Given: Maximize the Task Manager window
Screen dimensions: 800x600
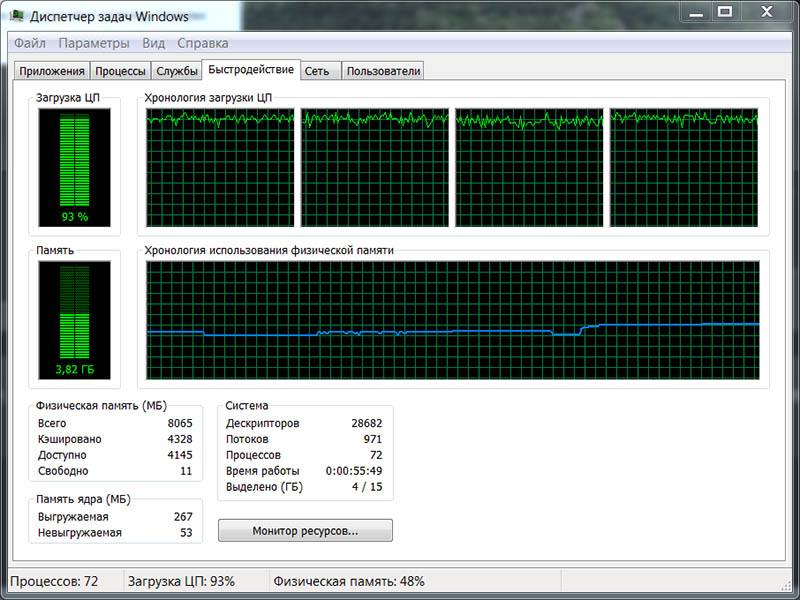Looking at the screenshot, I should [x=725, y=12].
